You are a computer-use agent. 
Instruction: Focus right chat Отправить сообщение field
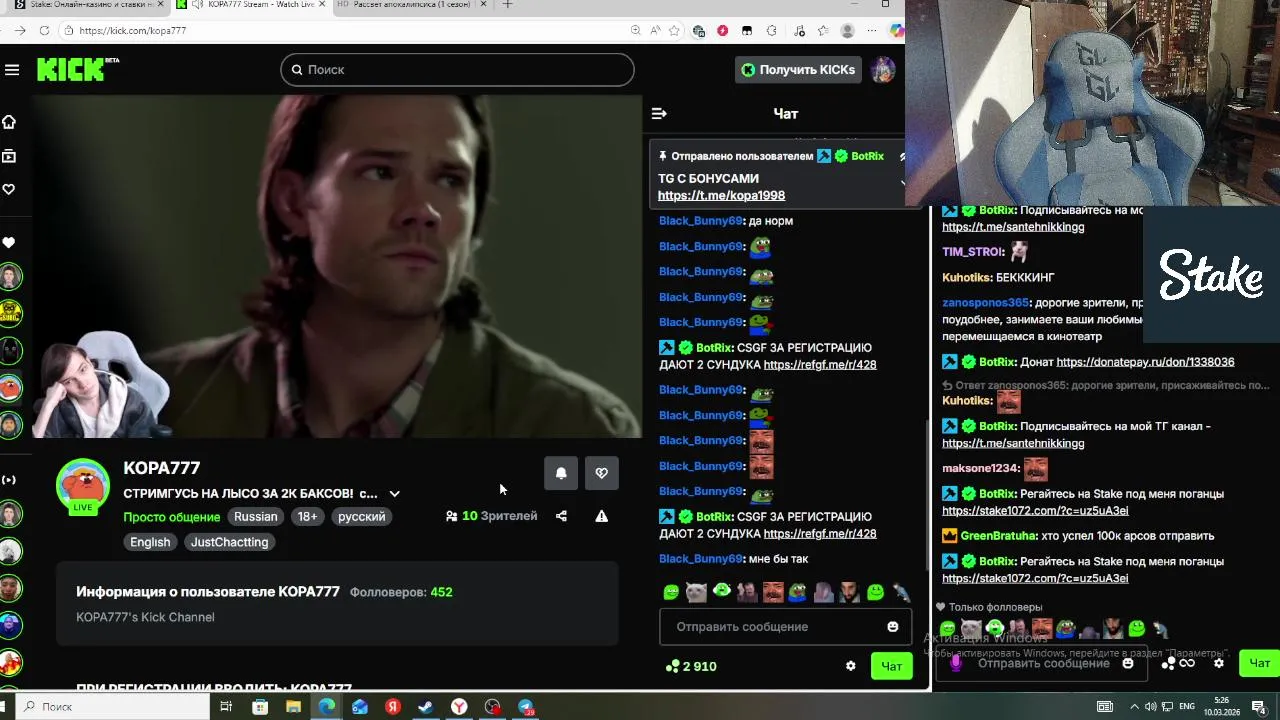[1043, 663]
